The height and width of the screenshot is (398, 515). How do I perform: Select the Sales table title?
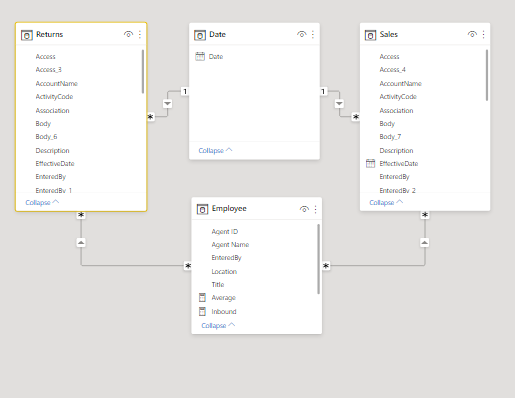389,34
